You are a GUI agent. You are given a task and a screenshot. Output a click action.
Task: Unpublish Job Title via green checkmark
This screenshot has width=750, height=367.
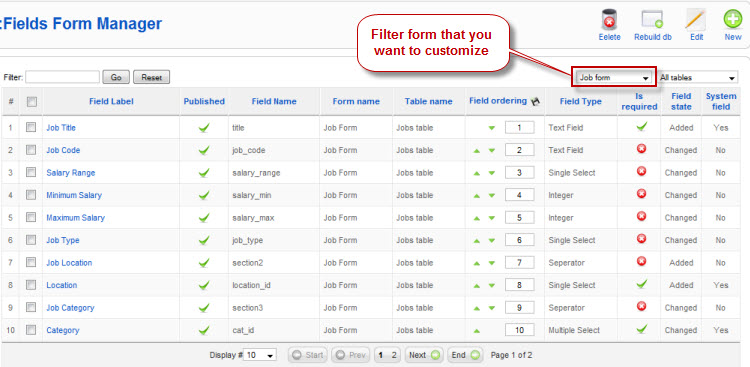point(204,128)
